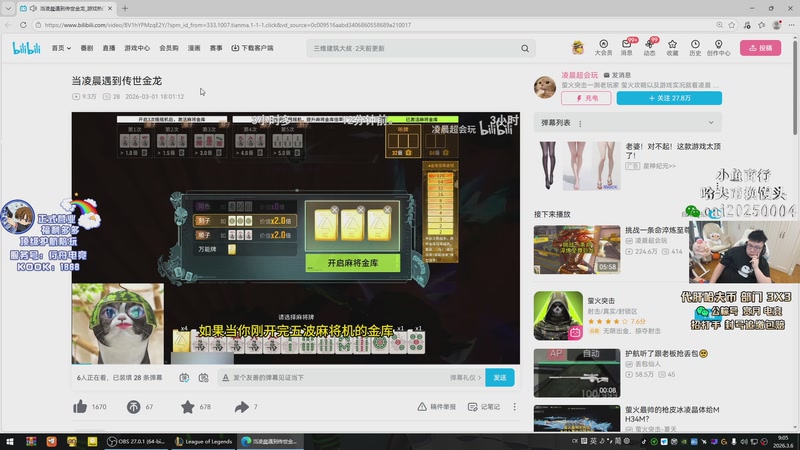This screenshot has width=800, height=450.
Task: Open more options beside 记笔记
Action: tap(514, 407)
